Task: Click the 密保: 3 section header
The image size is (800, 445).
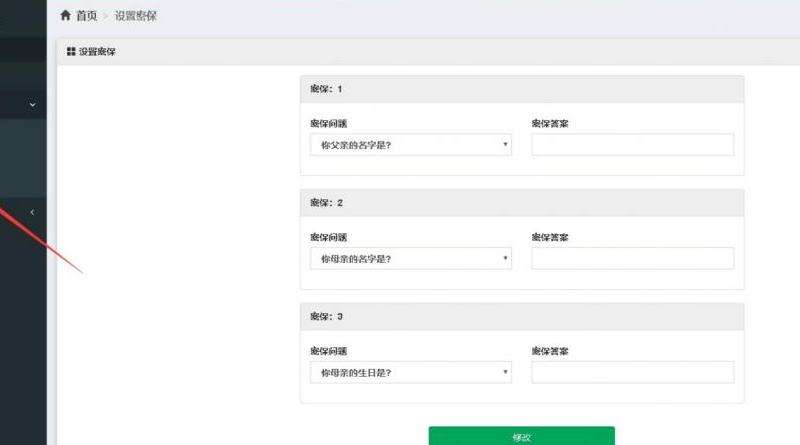Action: click(327, 317)
